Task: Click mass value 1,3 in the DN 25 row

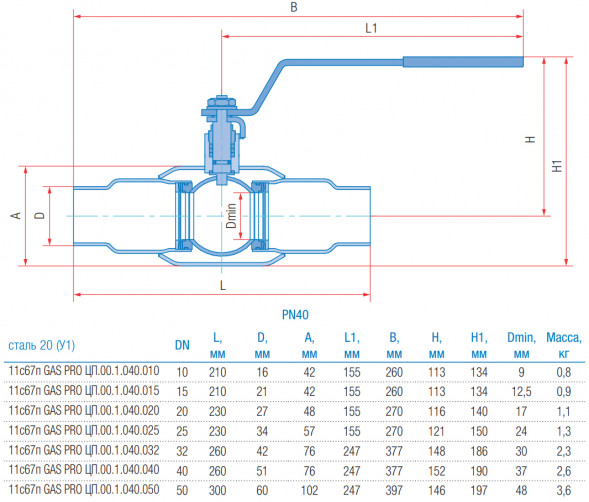Action: point(564,432)
